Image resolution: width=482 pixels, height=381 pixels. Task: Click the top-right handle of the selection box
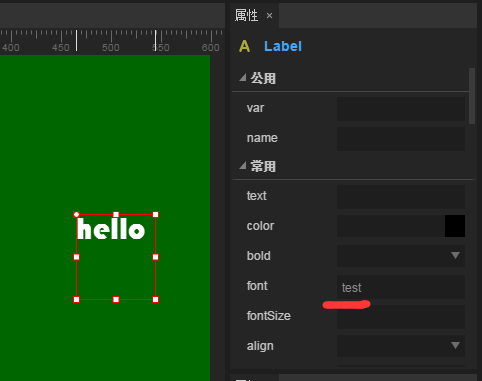pos(155,214)
